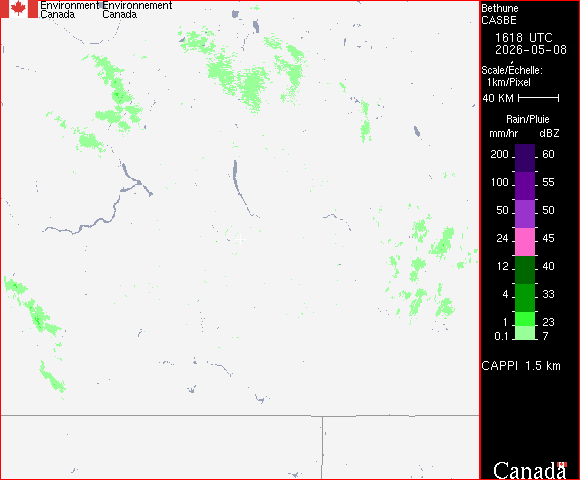Select the 7 dBZ light green swatch

[x=525, y=333]
